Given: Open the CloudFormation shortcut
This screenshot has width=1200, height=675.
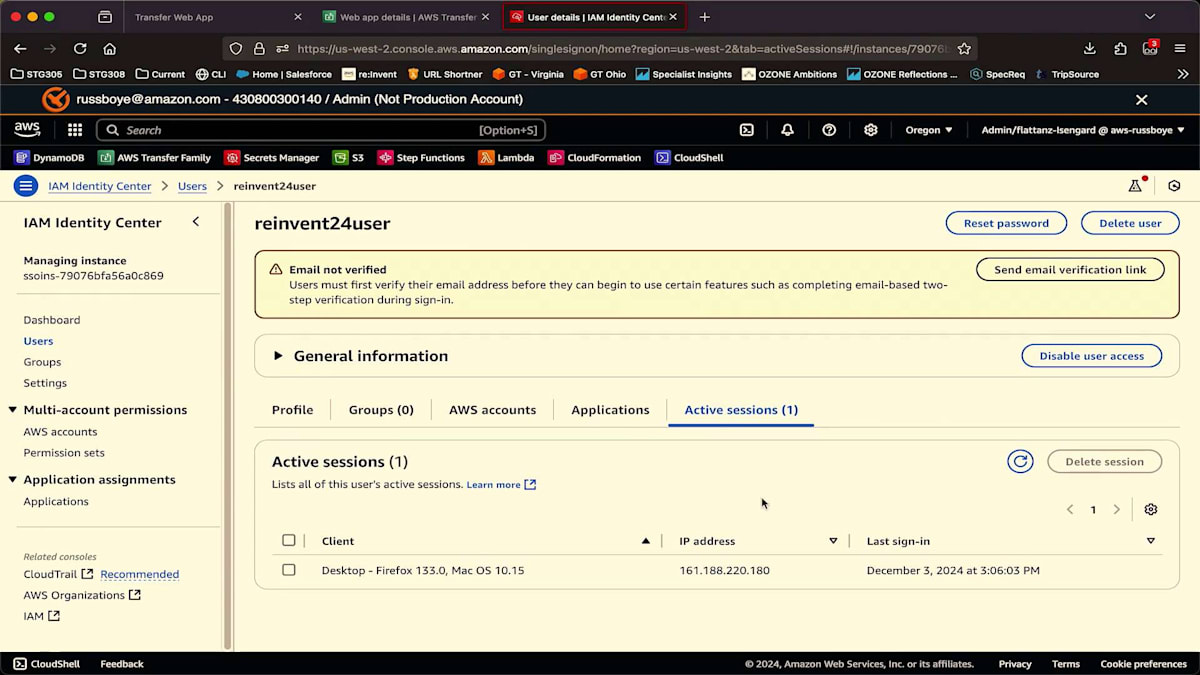Looking at the screenshot, I should tap(595, 157).
